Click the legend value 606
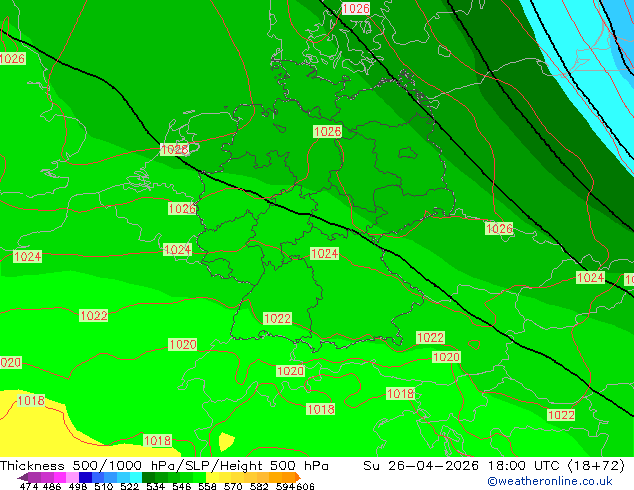This screenshot has height=490, width=634. (x=304, y=486)
